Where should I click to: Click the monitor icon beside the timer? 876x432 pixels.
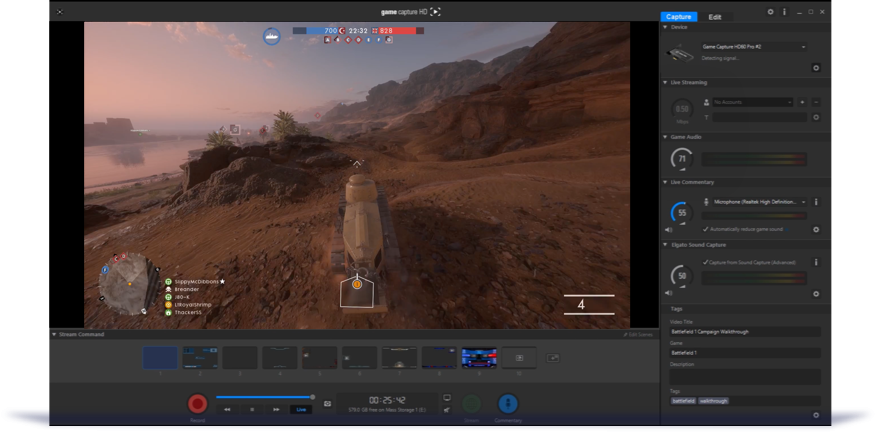coord(447,398)
